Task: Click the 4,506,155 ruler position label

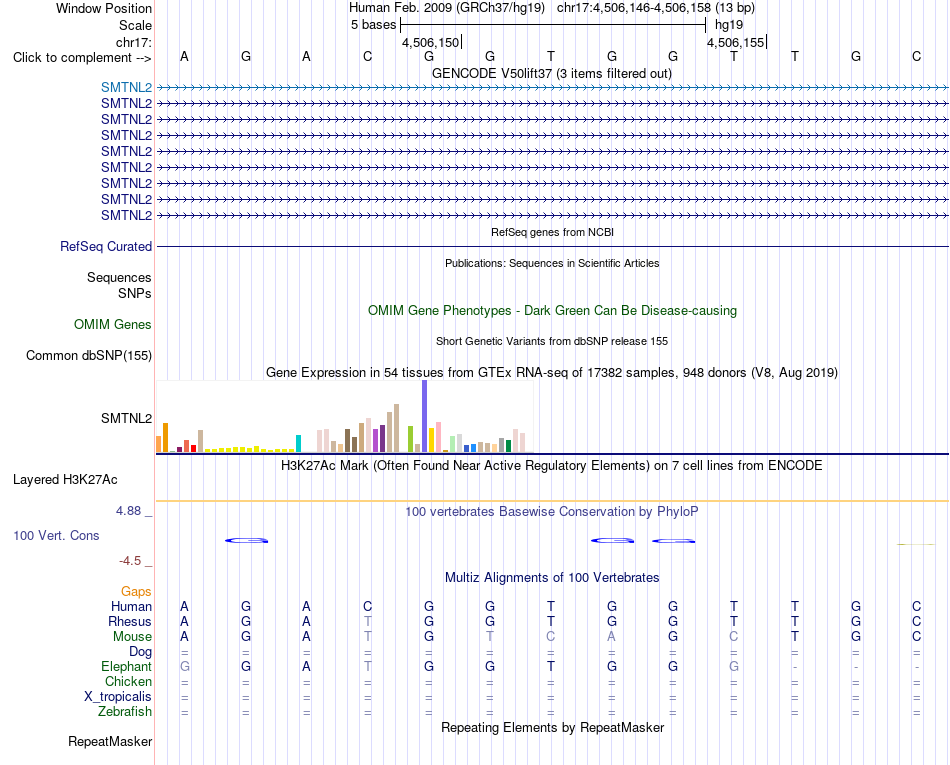Action: point(736,42)
